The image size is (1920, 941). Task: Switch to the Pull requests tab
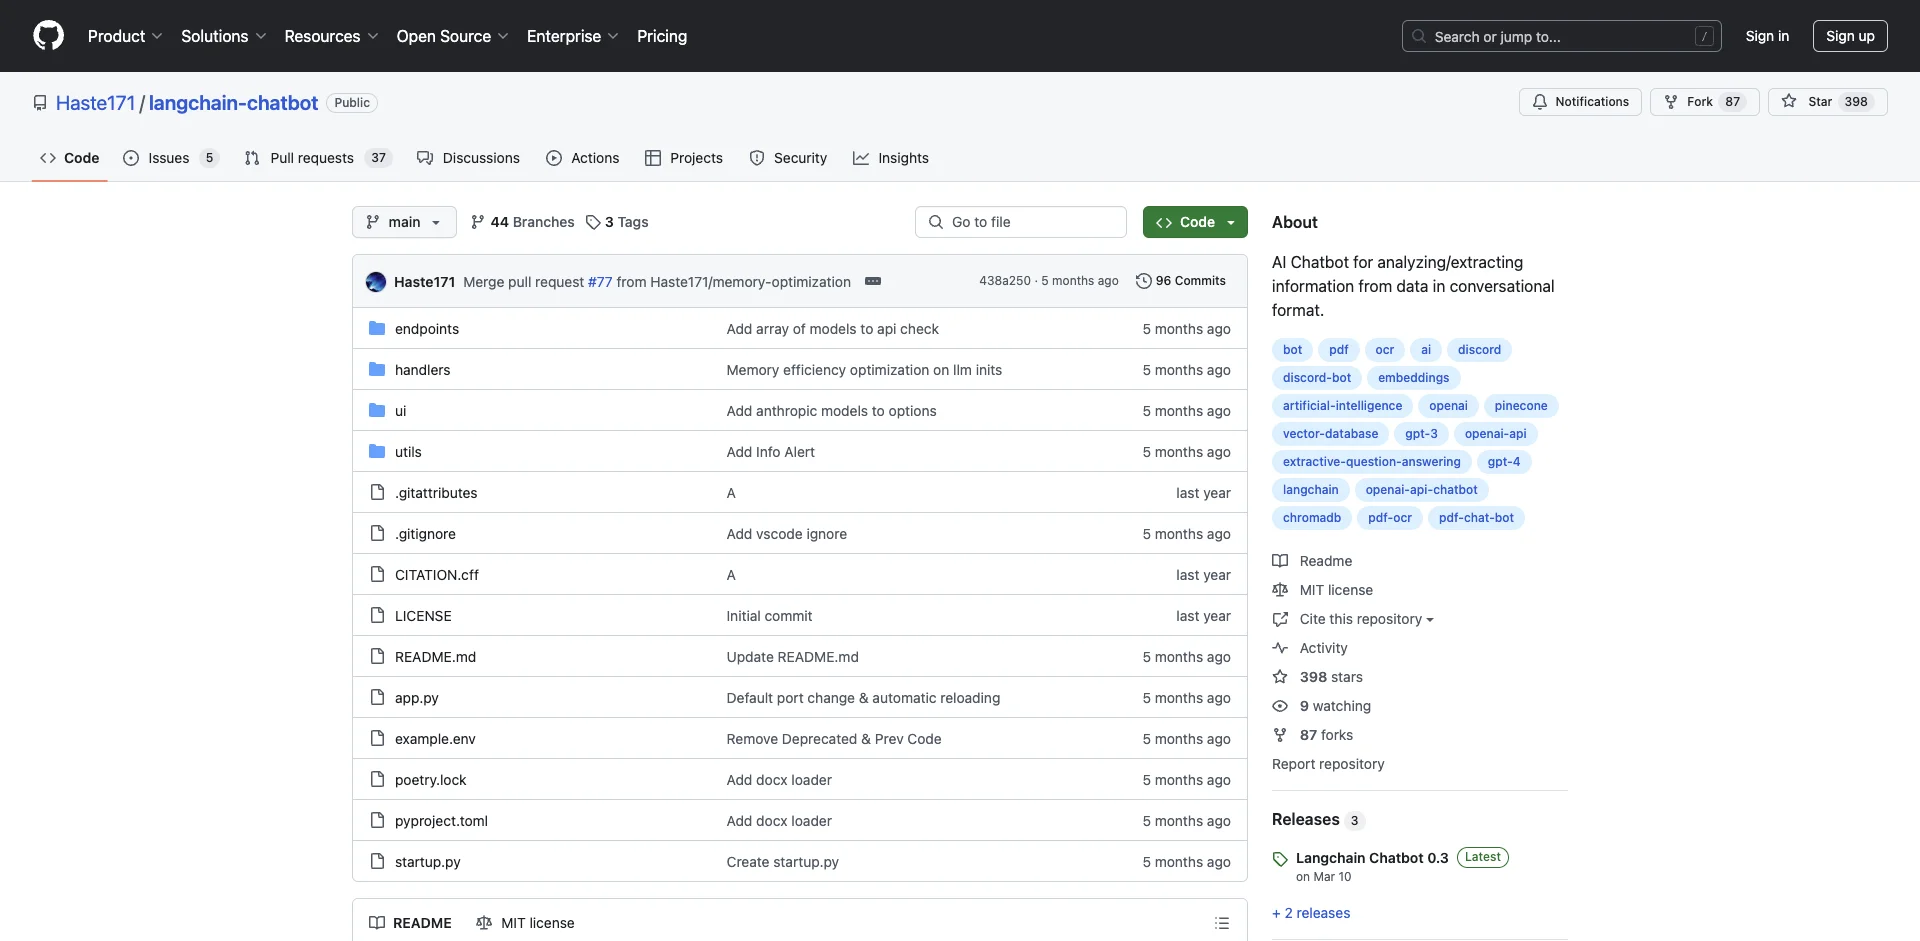point(318,158)
